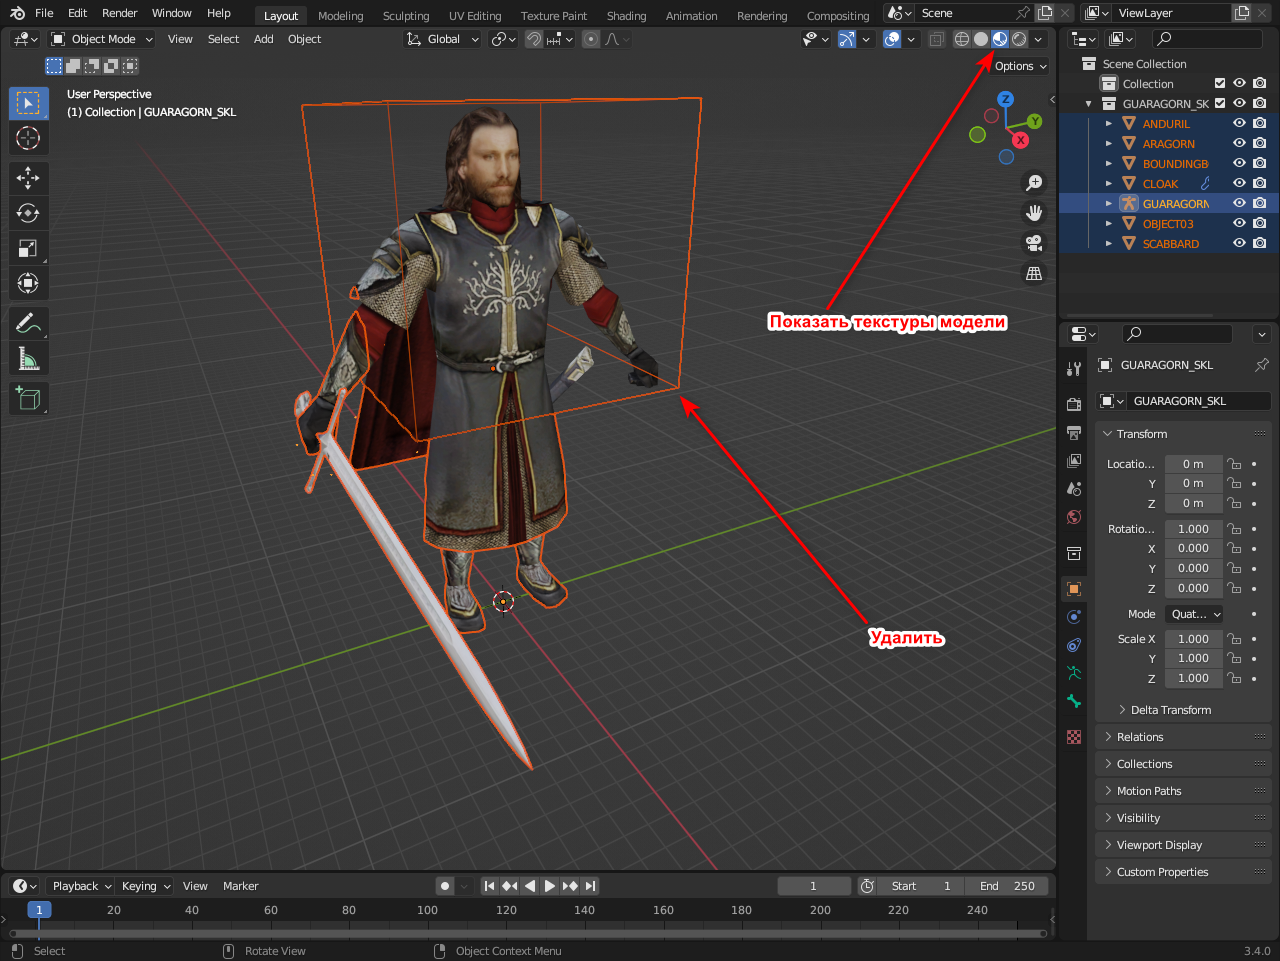Switch to perspective/orthographic grid view icon
Screen dimensions: 1280x961
click(x=1034, y=274)
